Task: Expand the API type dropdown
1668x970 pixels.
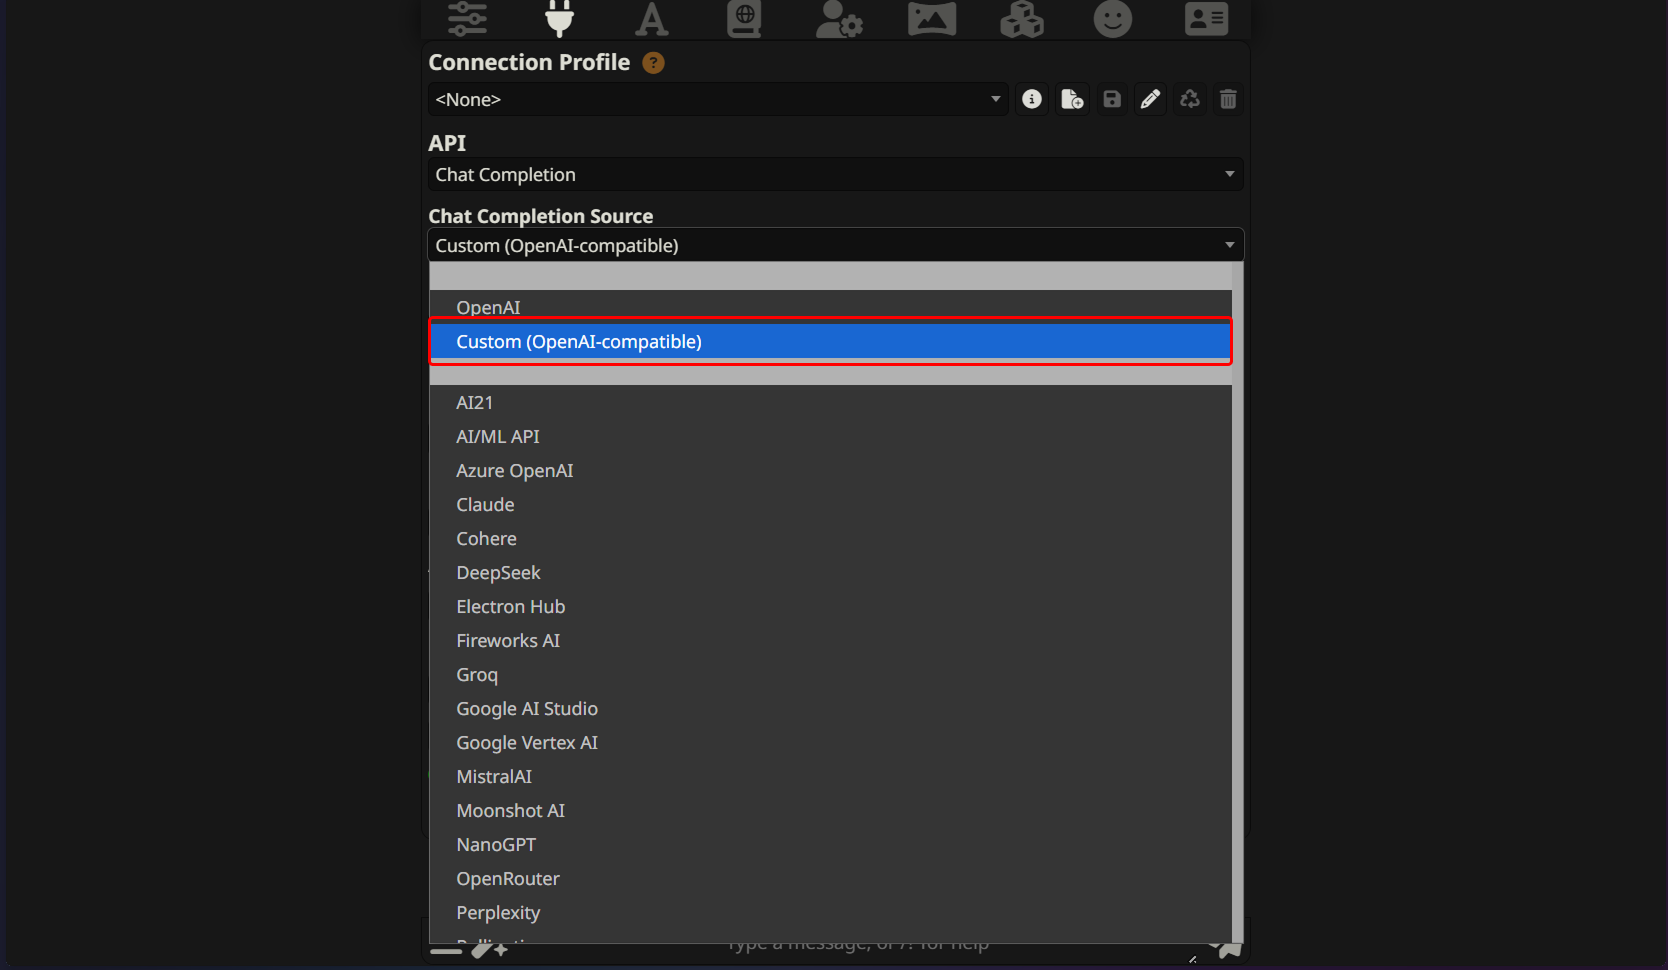Action: click(x=835, y=174)
